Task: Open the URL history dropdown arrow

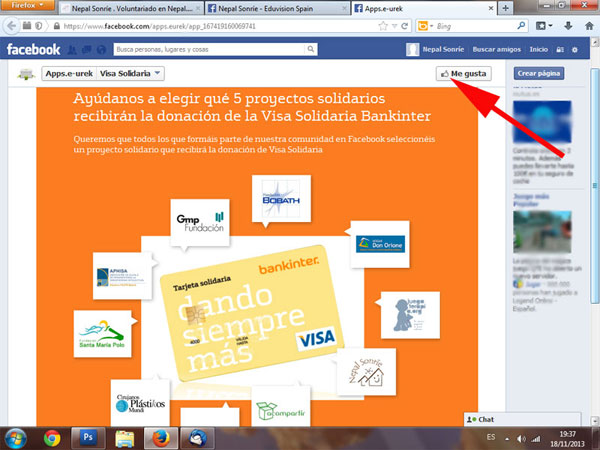Action: click(394, 26)
